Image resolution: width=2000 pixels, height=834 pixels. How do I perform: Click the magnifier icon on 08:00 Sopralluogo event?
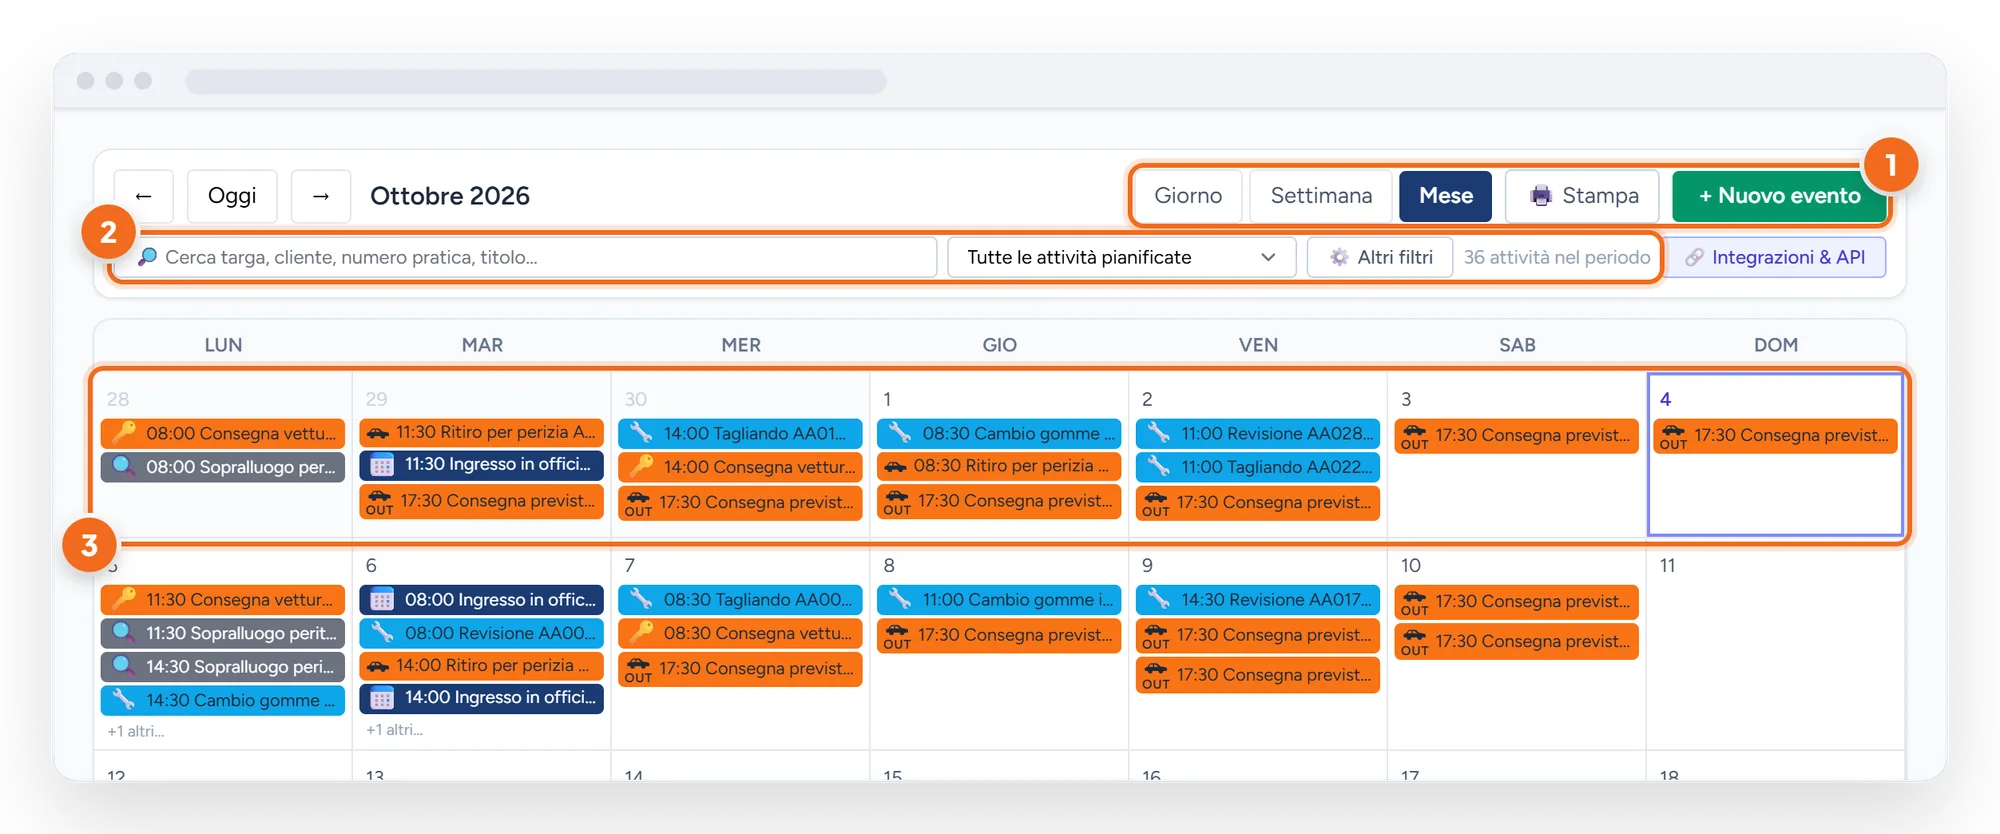(124, 466)
